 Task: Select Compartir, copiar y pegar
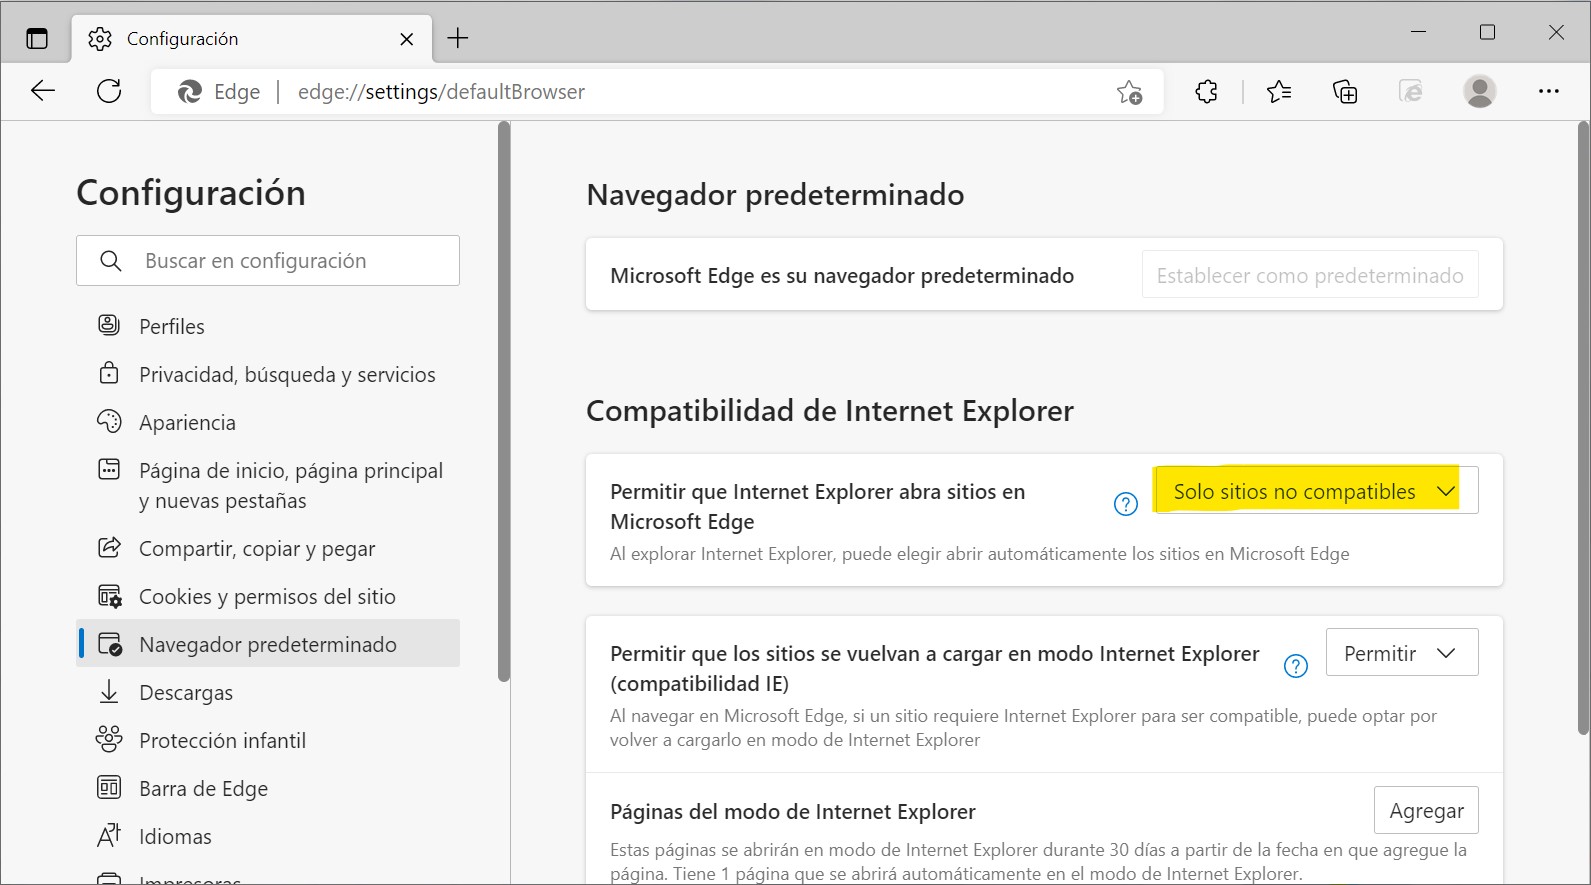[268, 548]
